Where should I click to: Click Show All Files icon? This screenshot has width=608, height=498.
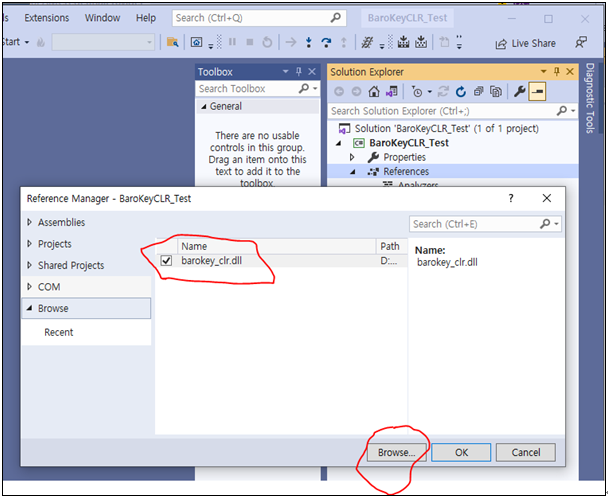(496, 92)
